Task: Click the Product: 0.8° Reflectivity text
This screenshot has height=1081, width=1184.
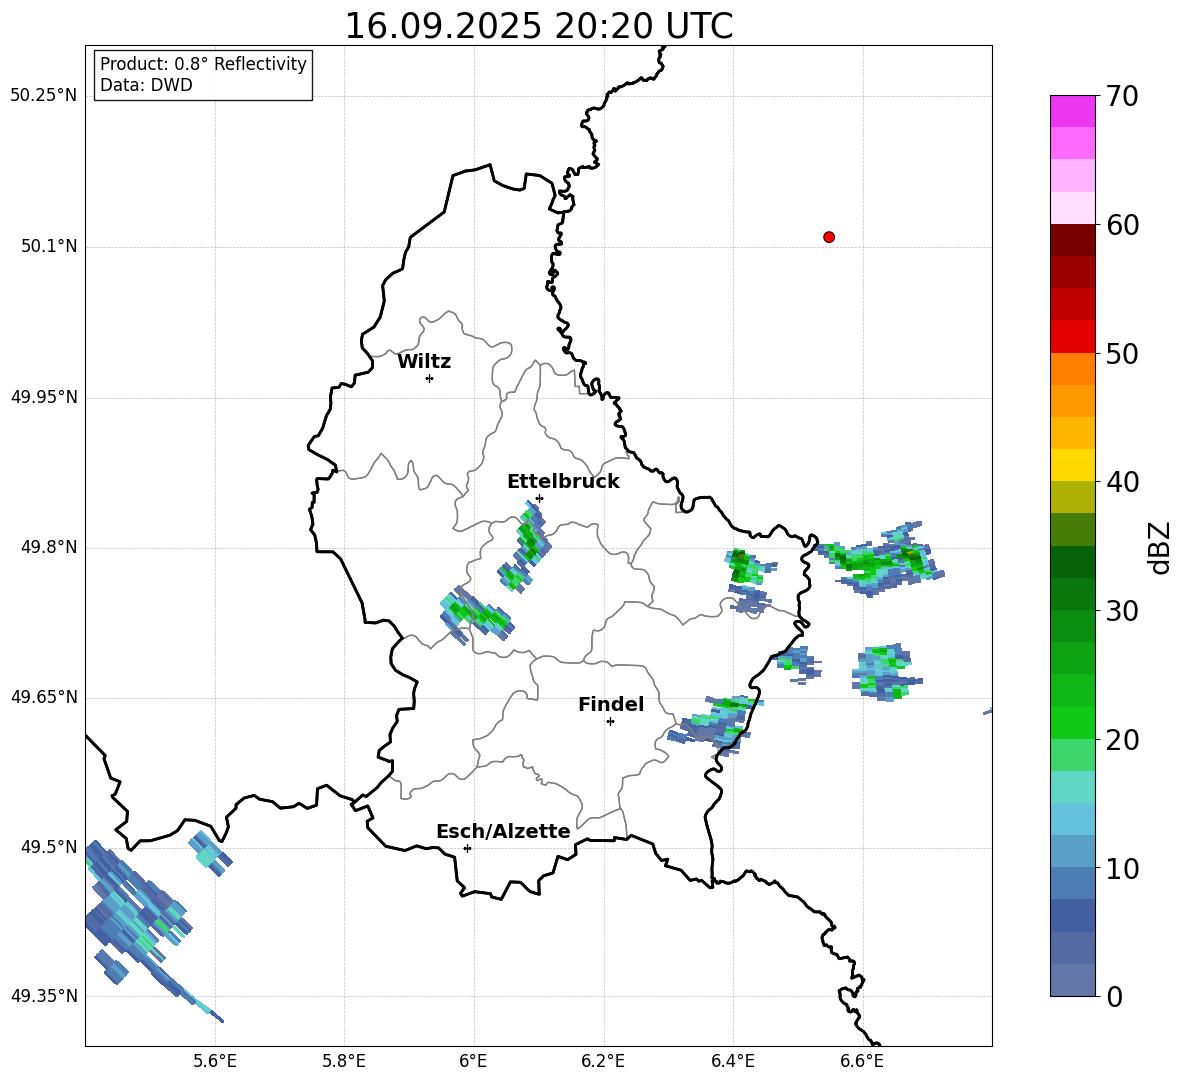Action: point(203,64)
